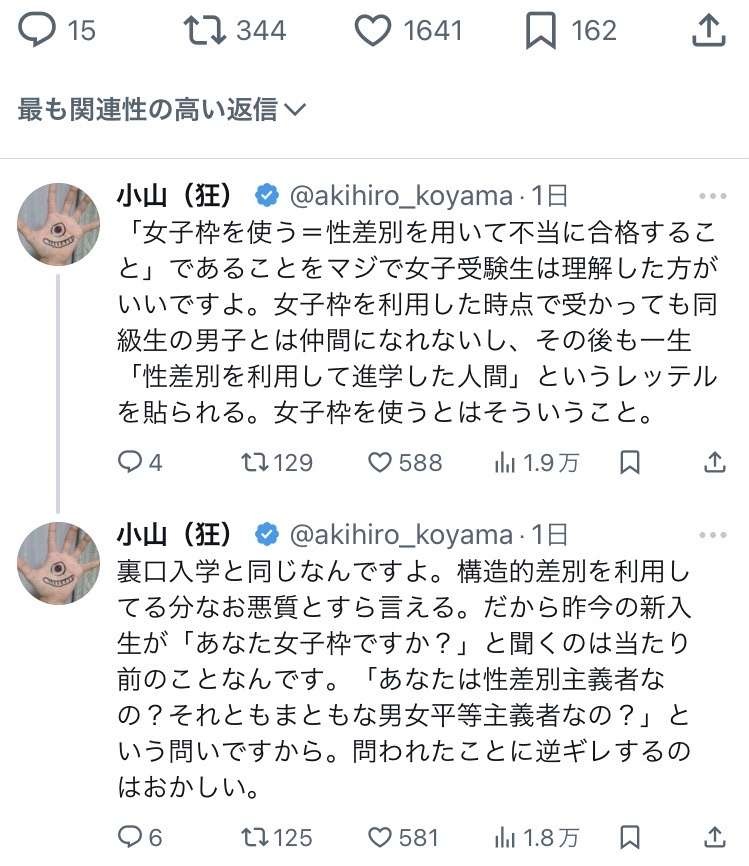Share the first reply
749x866 pixels.
(714, 462)
